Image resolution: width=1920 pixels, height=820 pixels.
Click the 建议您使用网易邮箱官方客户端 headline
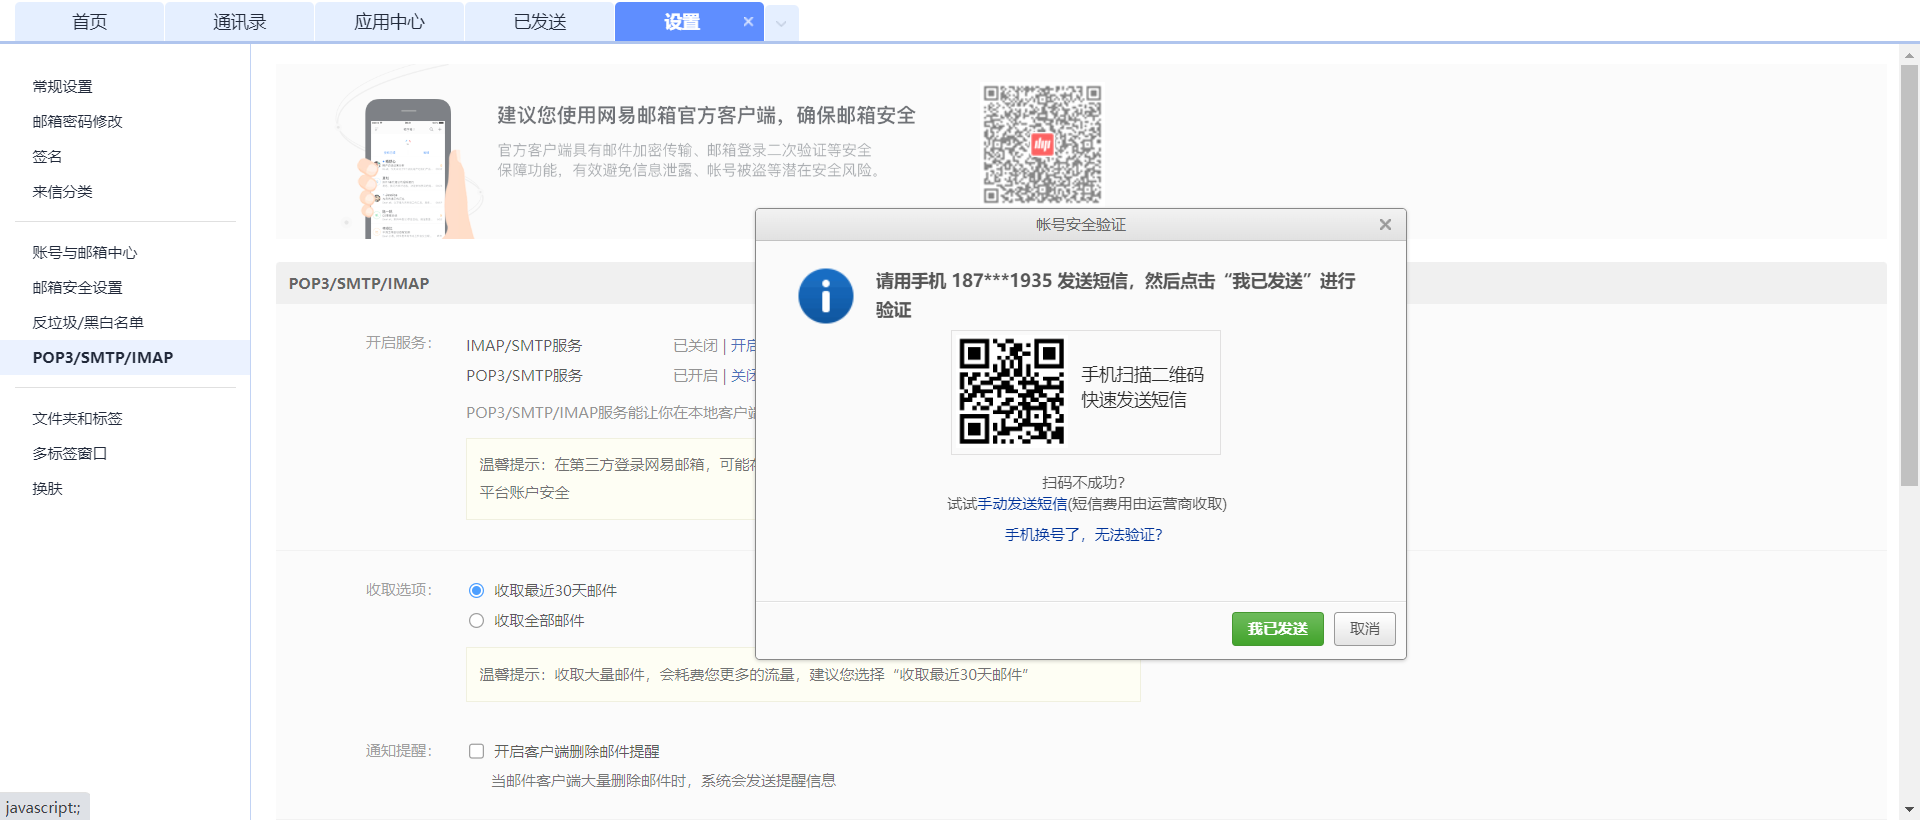[x=707, y=115]
